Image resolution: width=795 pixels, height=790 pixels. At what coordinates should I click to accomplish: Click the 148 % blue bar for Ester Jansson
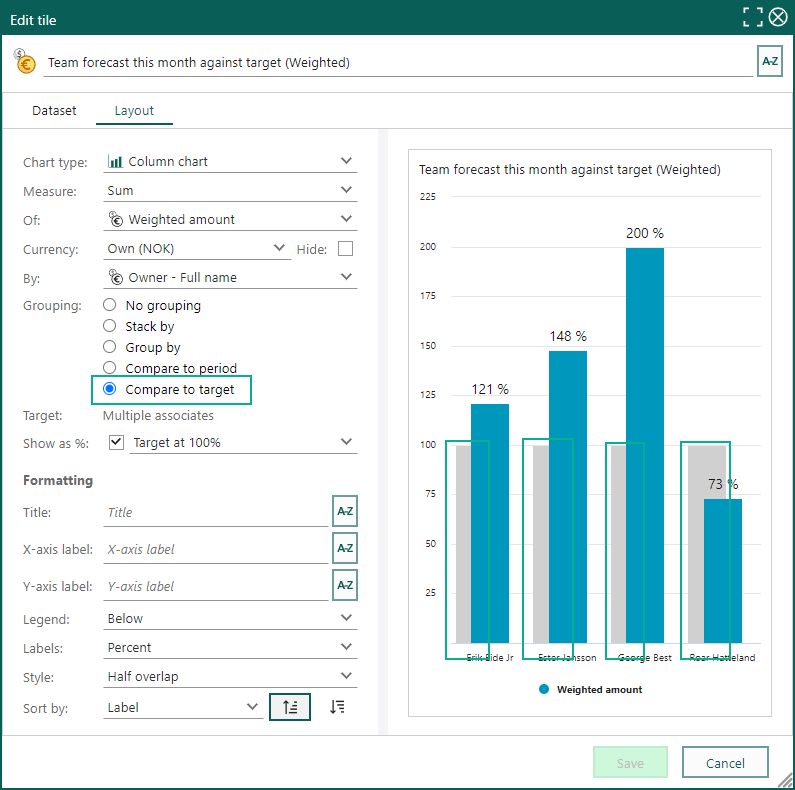point(568,497)
